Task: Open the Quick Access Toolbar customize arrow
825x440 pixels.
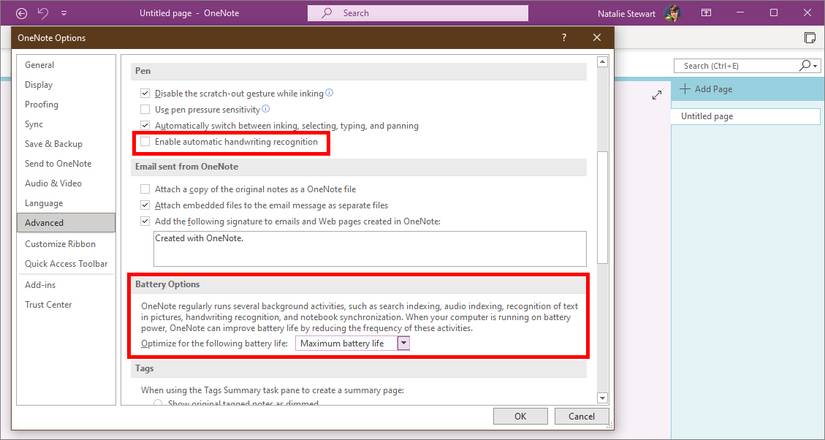Action: click(64, 13)
